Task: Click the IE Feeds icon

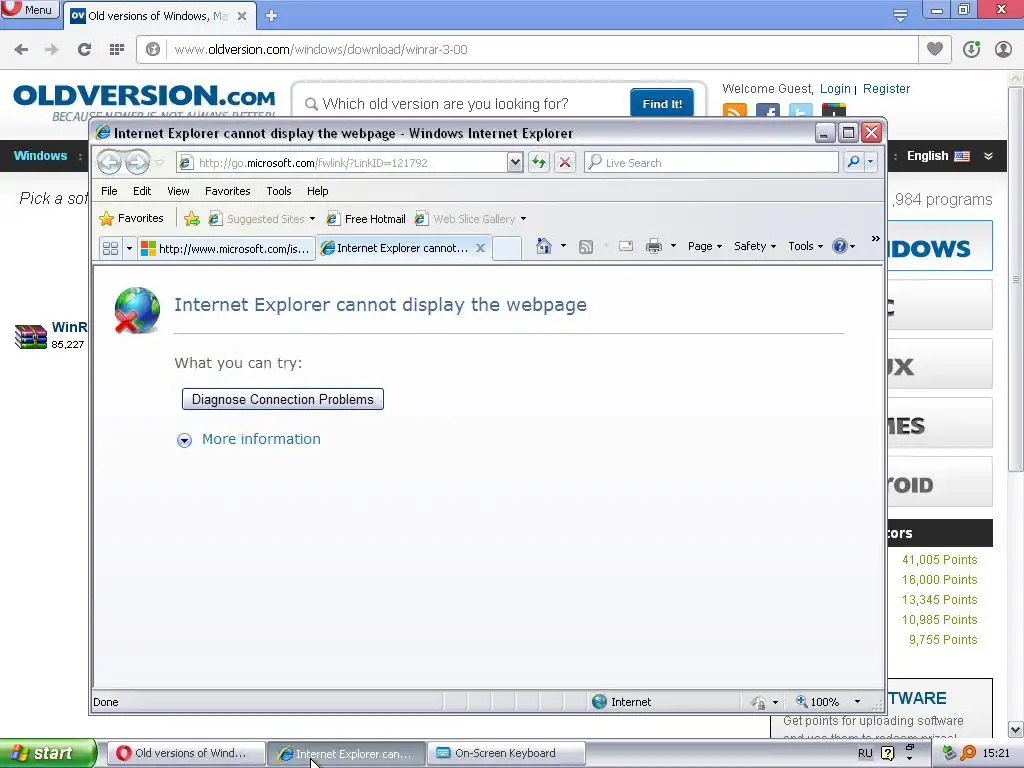Action: tap(586, 247)
